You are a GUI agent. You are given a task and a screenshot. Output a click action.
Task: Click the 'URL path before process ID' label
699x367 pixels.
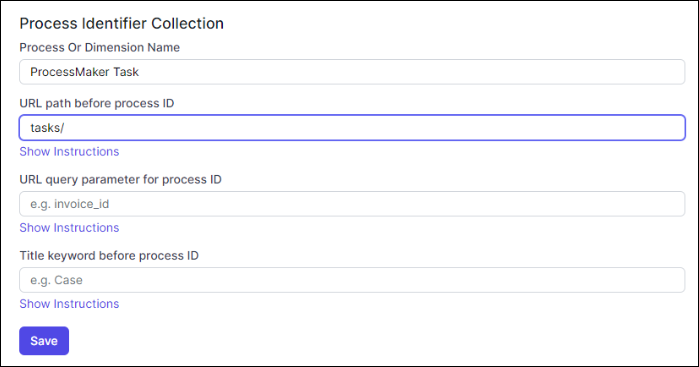(x=97, y=103)
